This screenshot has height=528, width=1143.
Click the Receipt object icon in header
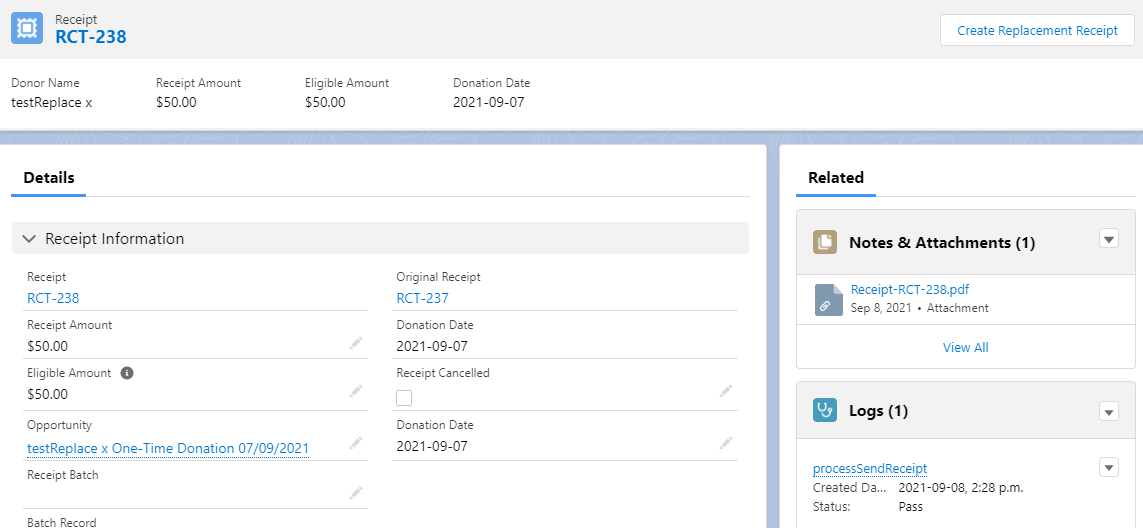coord(27,28)
